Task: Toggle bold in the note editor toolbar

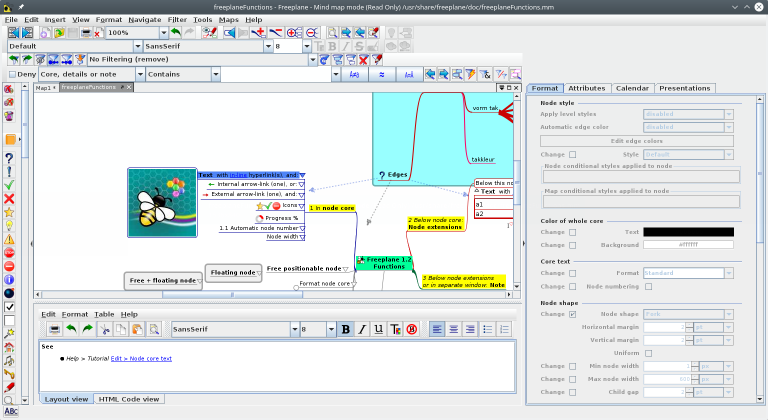Action: click(x=346, y=329)
